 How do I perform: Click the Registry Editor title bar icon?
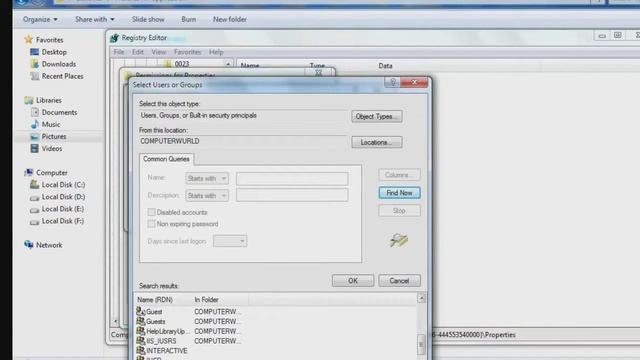pos(114,38)
